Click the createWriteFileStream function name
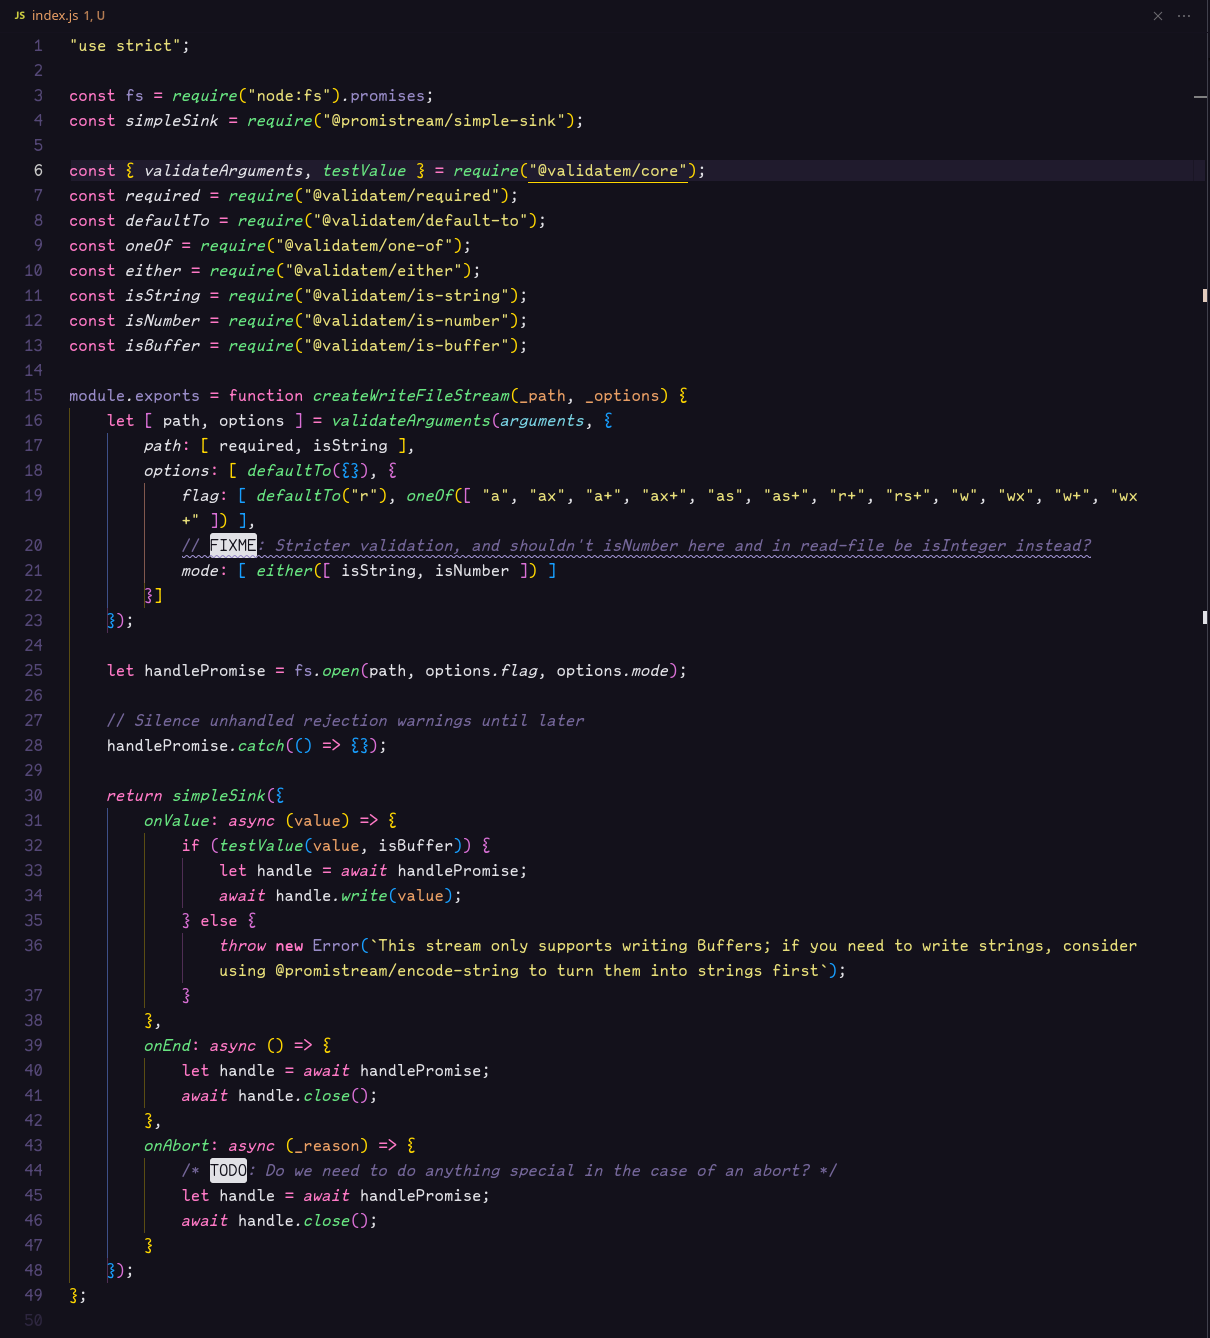The image size is (1210, 1338). click(411, 395)
